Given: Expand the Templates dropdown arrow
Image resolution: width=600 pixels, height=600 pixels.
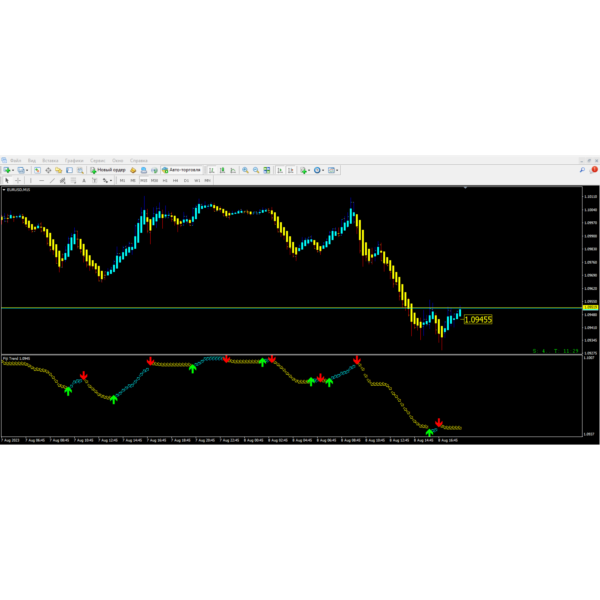Looking at the screenshot, I should [x=337, y=171].
